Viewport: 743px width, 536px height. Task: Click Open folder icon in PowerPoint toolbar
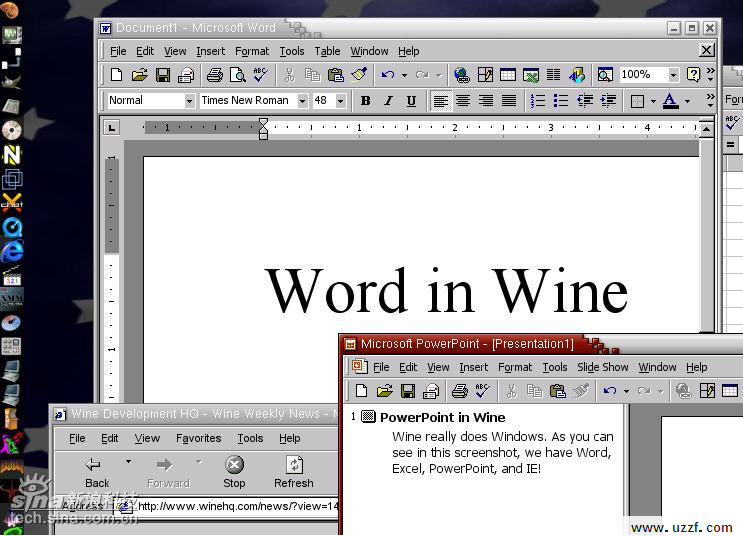(x=384, y=391)
